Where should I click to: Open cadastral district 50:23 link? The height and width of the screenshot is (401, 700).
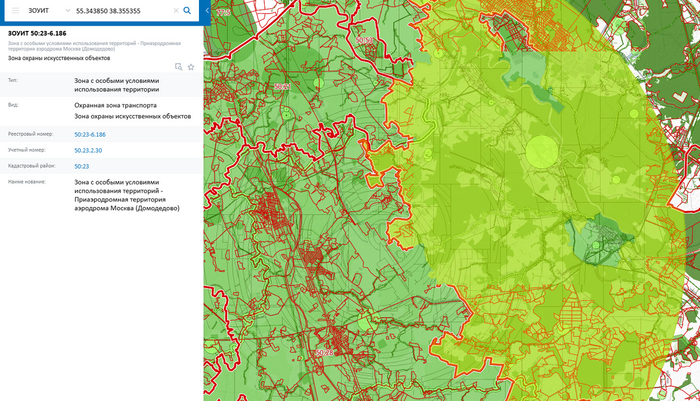tap(82, 166)
